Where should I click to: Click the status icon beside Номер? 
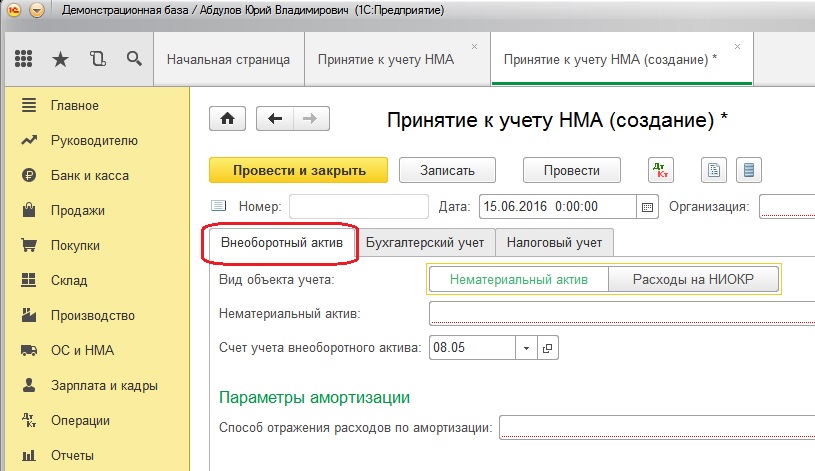click(218, 206)
